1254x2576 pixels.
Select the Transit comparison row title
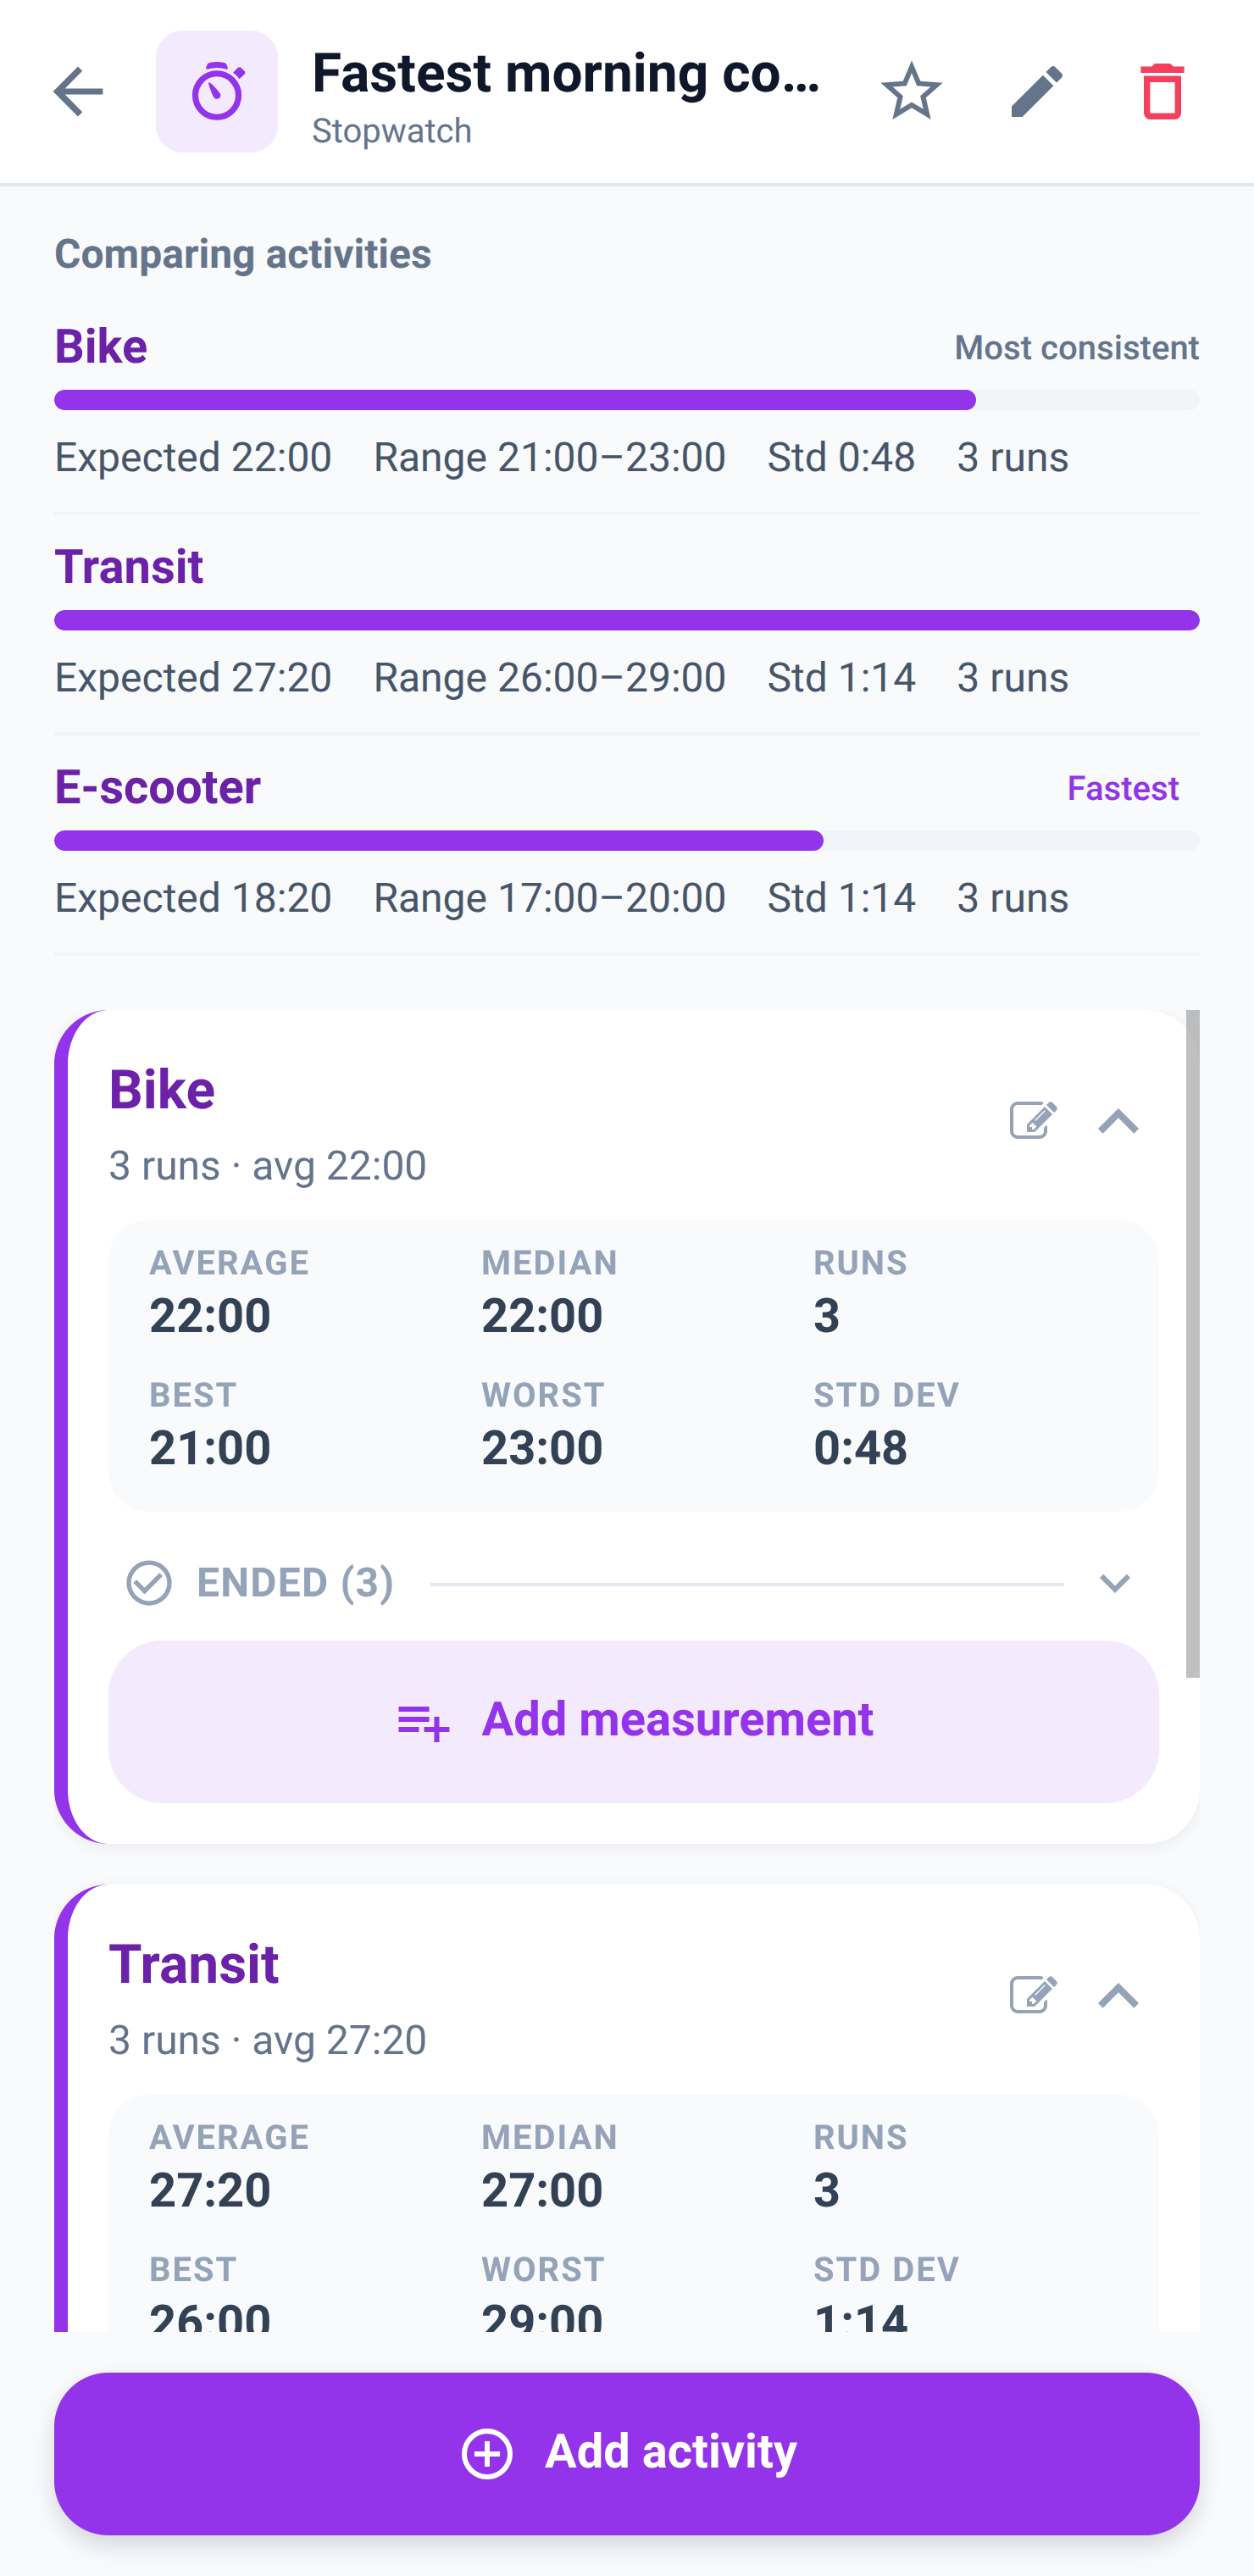129,567
